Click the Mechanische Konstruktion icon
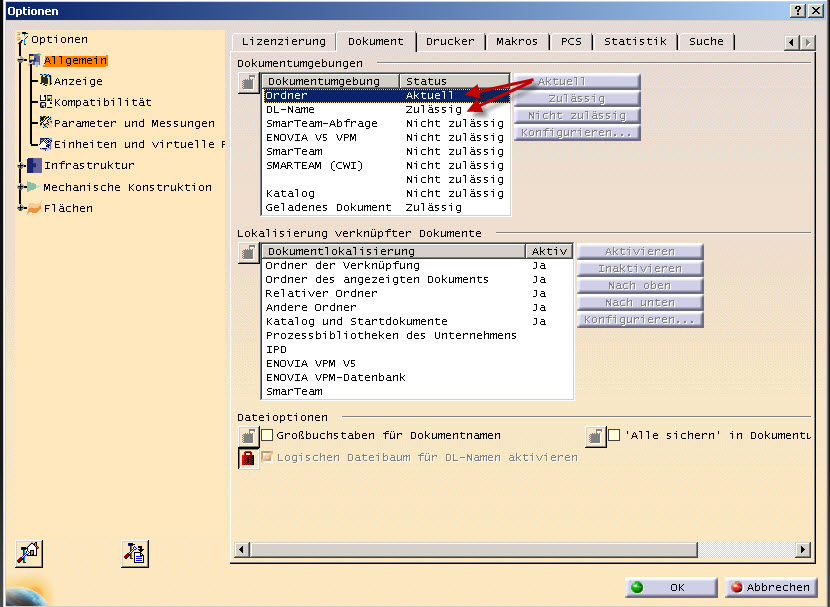This screenshot has height=607, width=830. (x=33, y=187)
